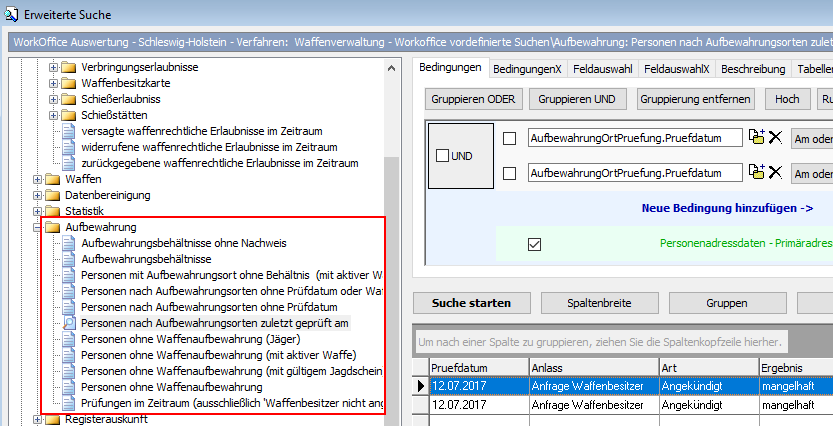Delete the first Pruefdatum condition with X
The height and width of the screenshot is (426, 833).
[x=775, y=138]
